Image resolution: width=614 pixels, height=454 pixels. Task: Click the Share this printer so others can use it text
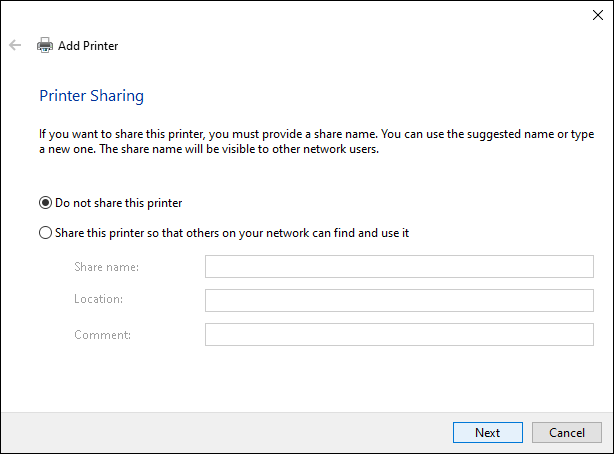pyautogui.click(x=232, y=233)
